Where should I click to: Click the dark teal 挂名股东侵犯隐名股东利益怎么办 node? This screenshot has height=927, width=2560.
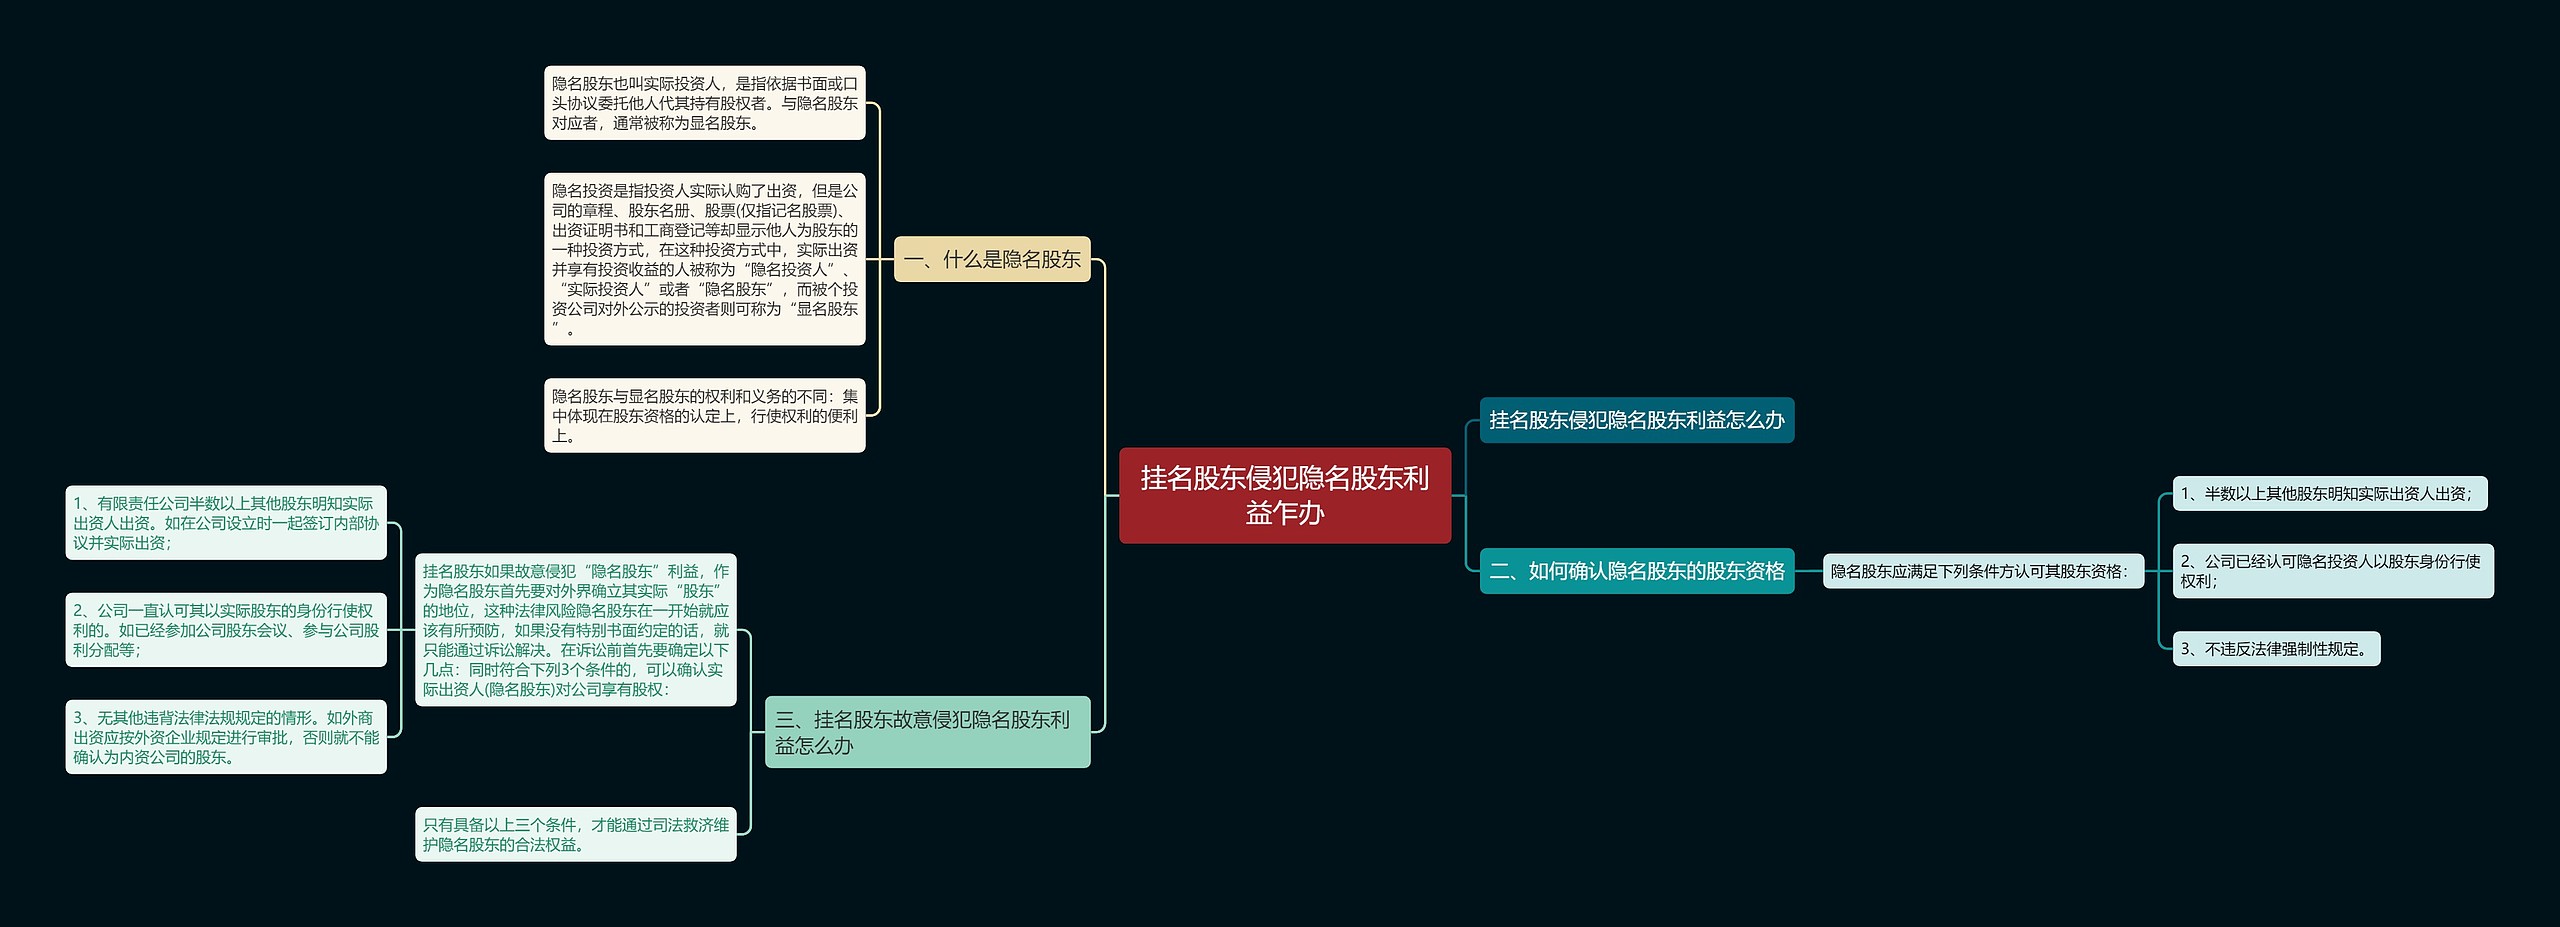(x=1637, y=420)
